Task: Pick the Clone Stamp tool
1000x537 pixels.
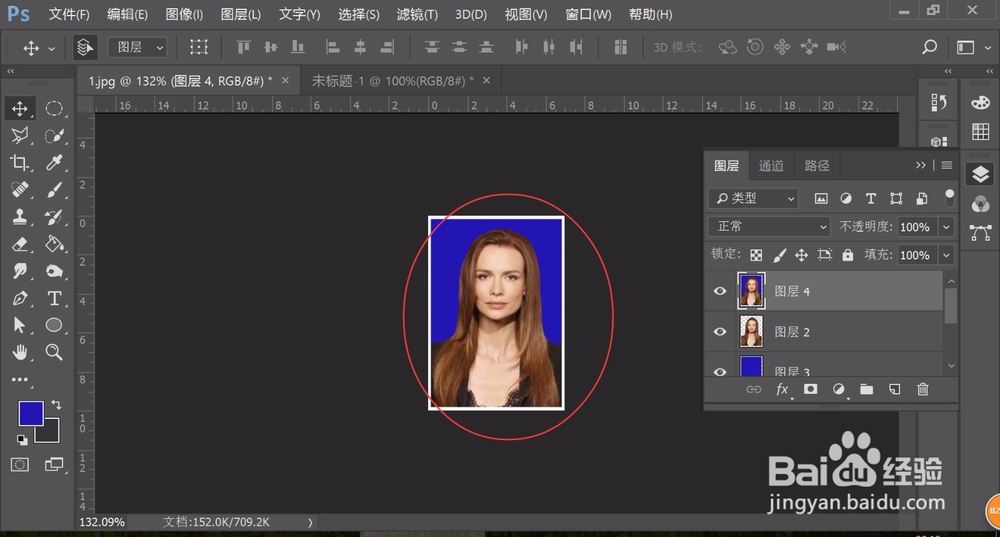Action: click(x=20, y=217)
